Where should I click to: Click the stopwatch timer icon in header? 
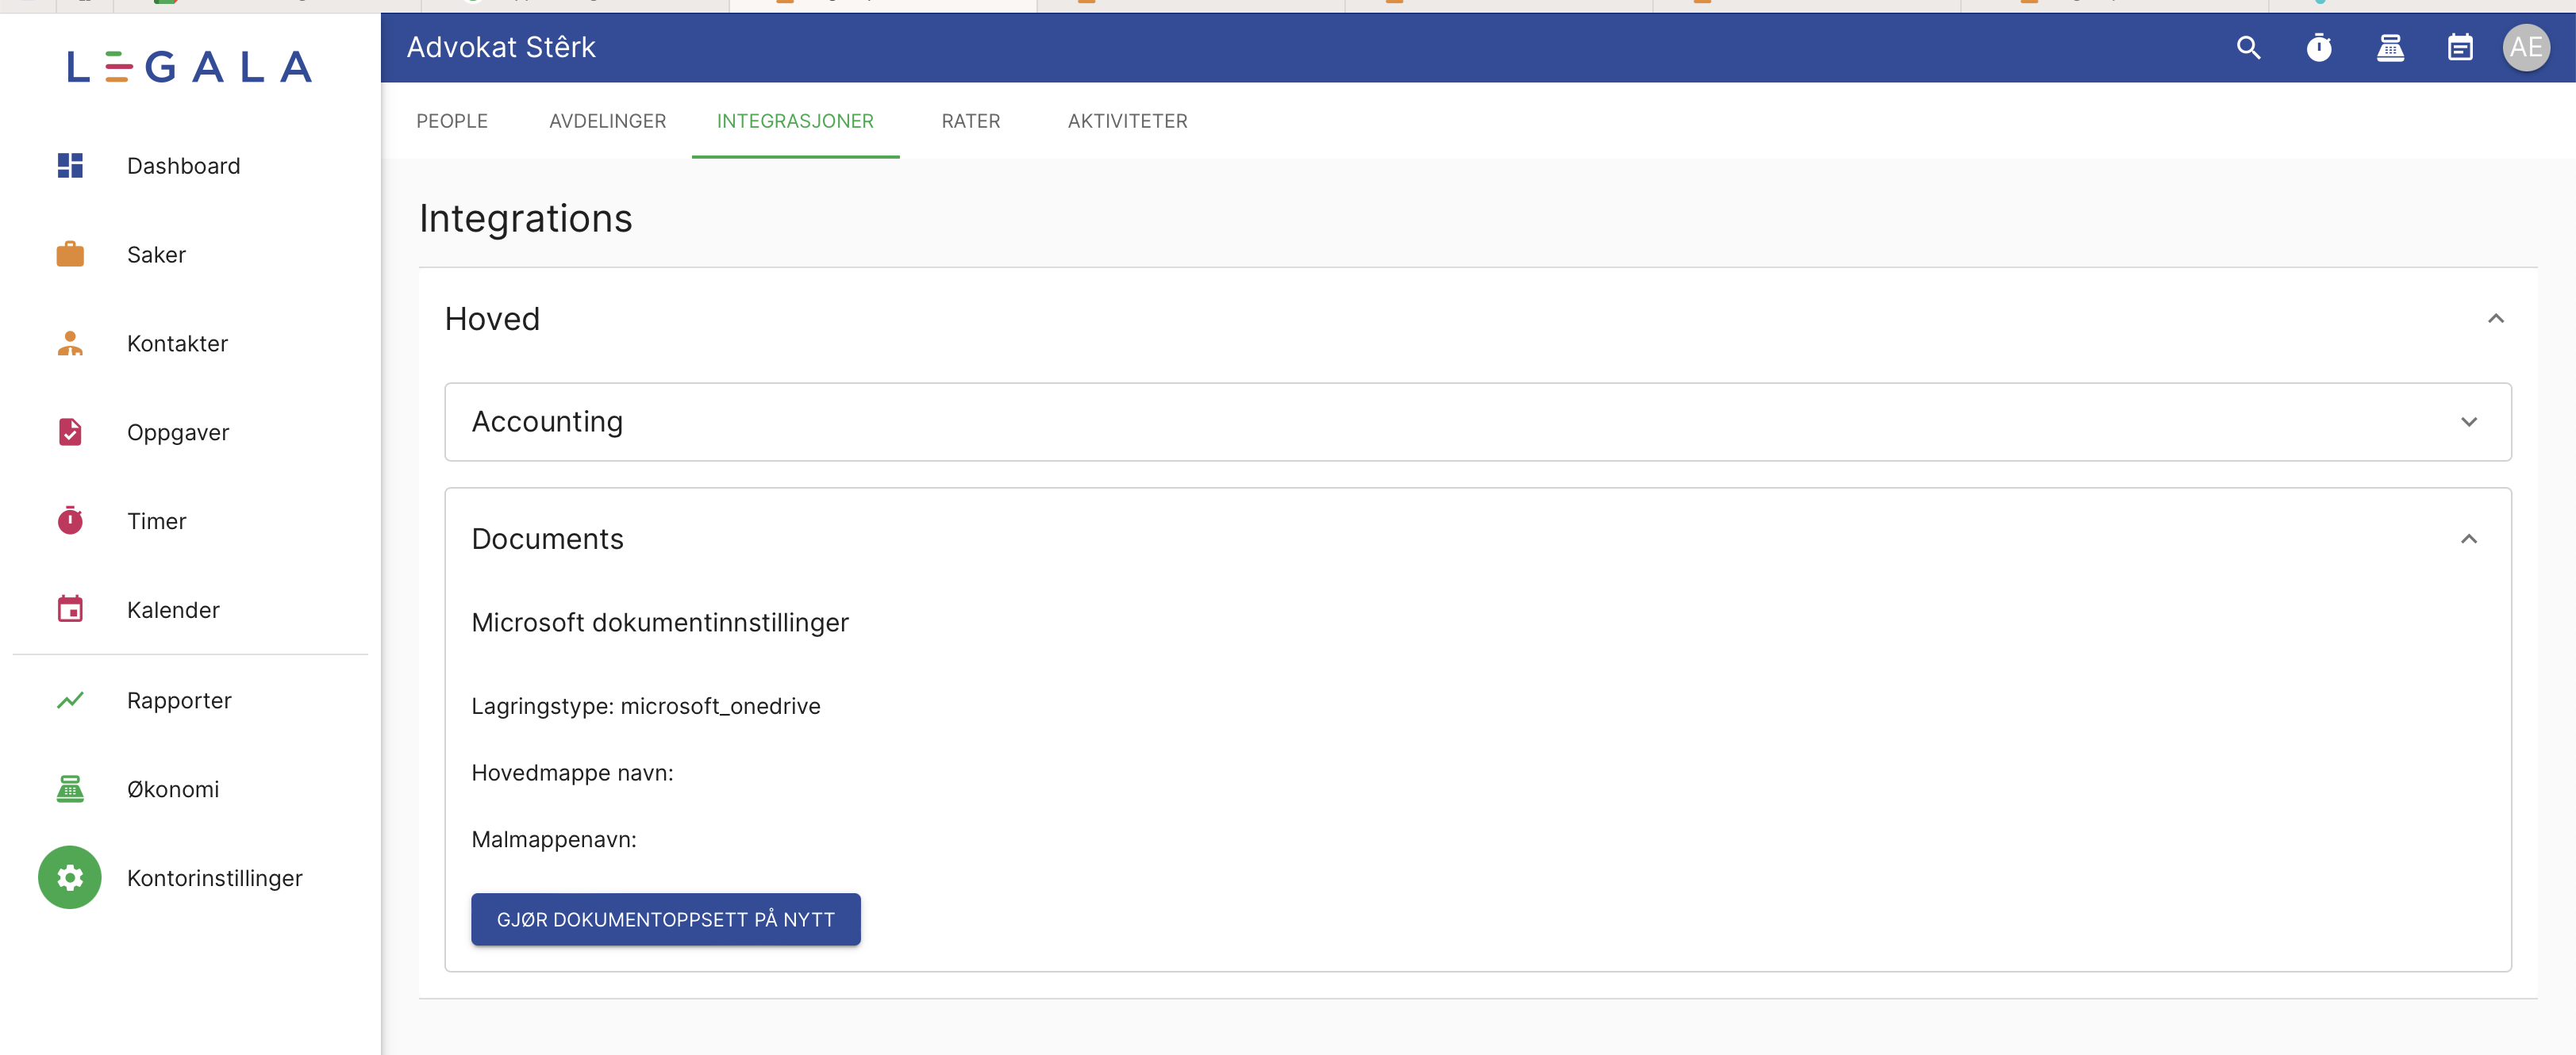point(2319,47)
